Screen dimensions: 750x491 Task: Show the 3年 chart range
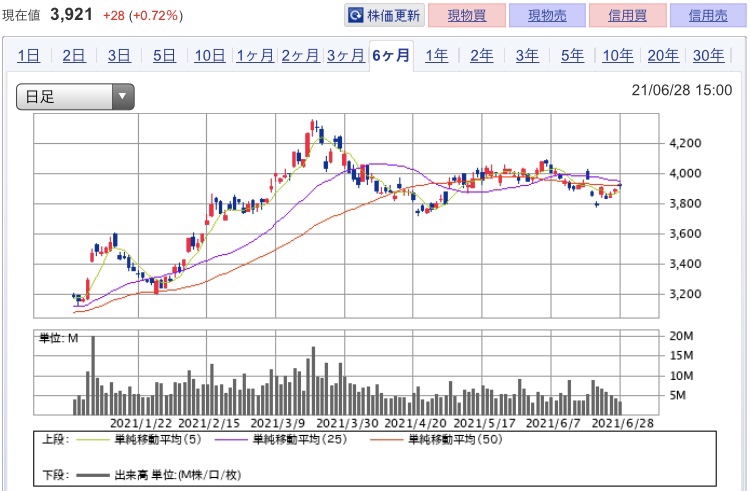[527, 55]
